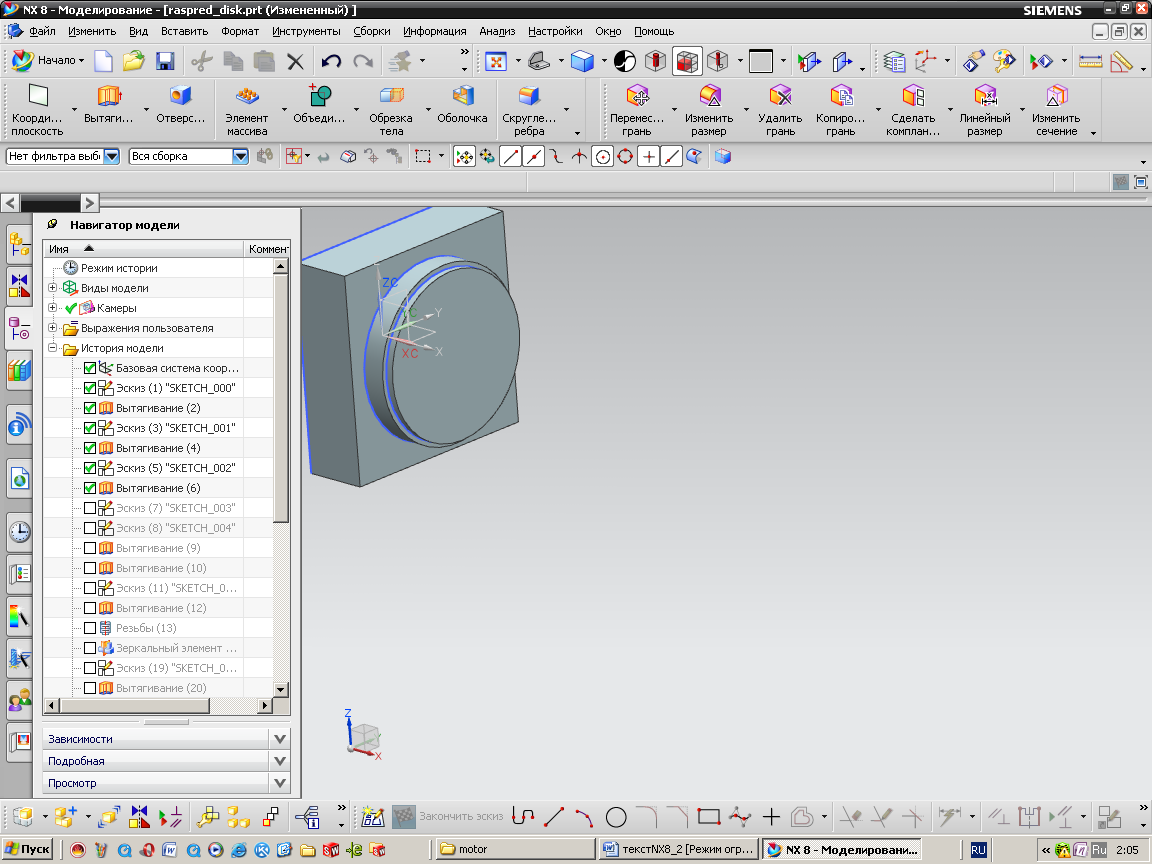This screenshot has height=864, width=1152.
Task: Select the Shell (Оболочка) tool
Action: pos(462,104)
